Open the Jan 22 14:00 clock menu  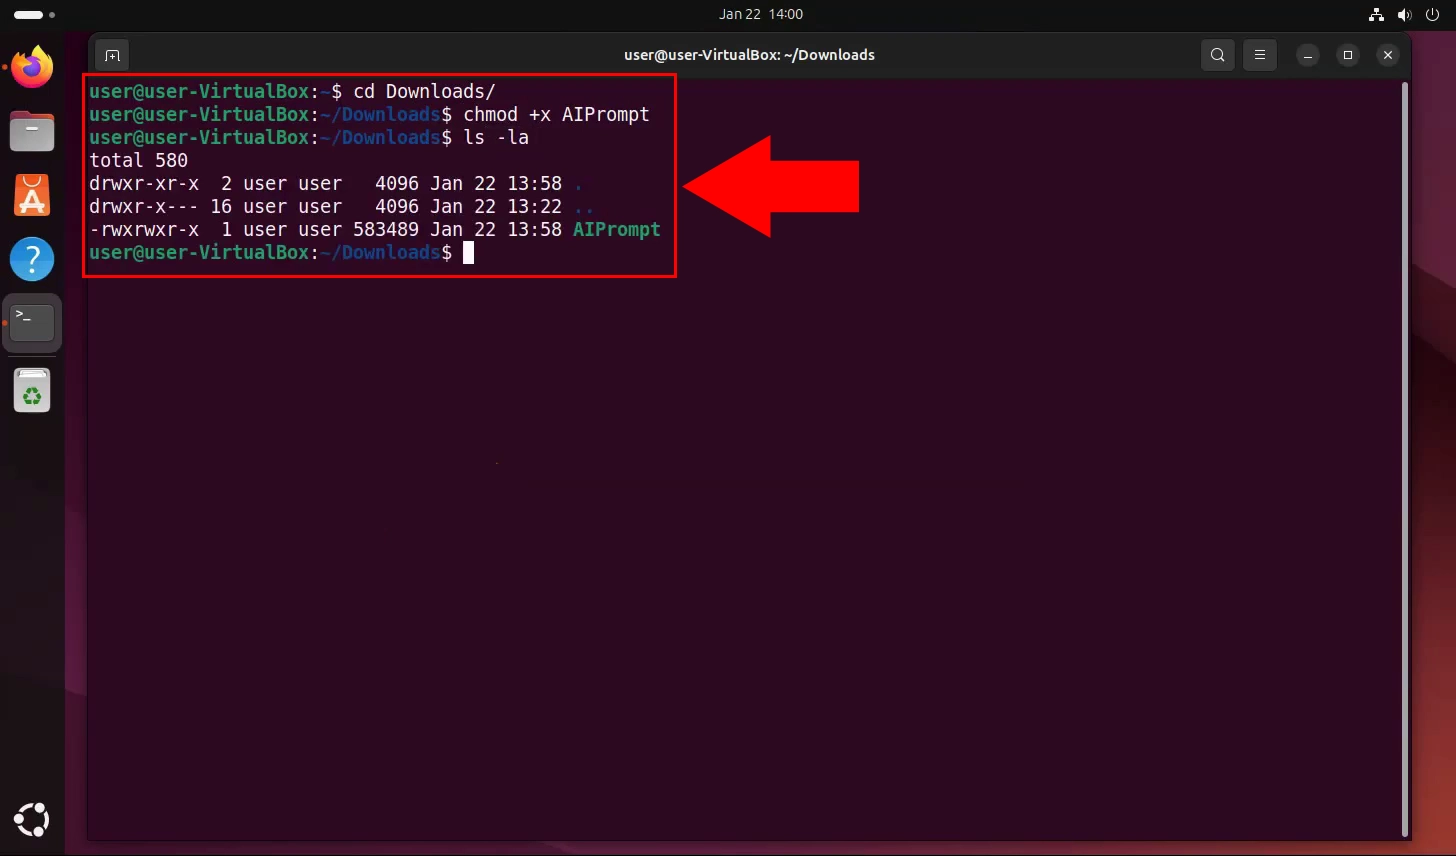[x=761, y=14]
